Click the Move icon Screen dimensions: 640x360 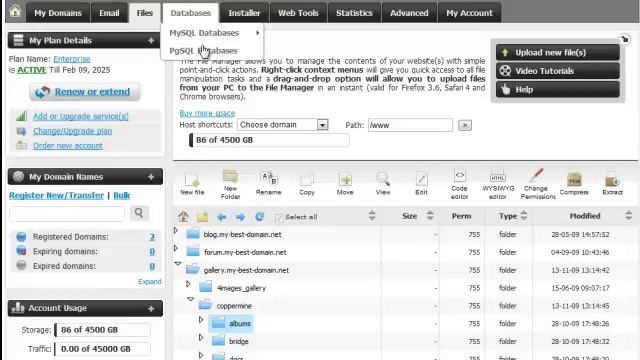tap(345, 183)
